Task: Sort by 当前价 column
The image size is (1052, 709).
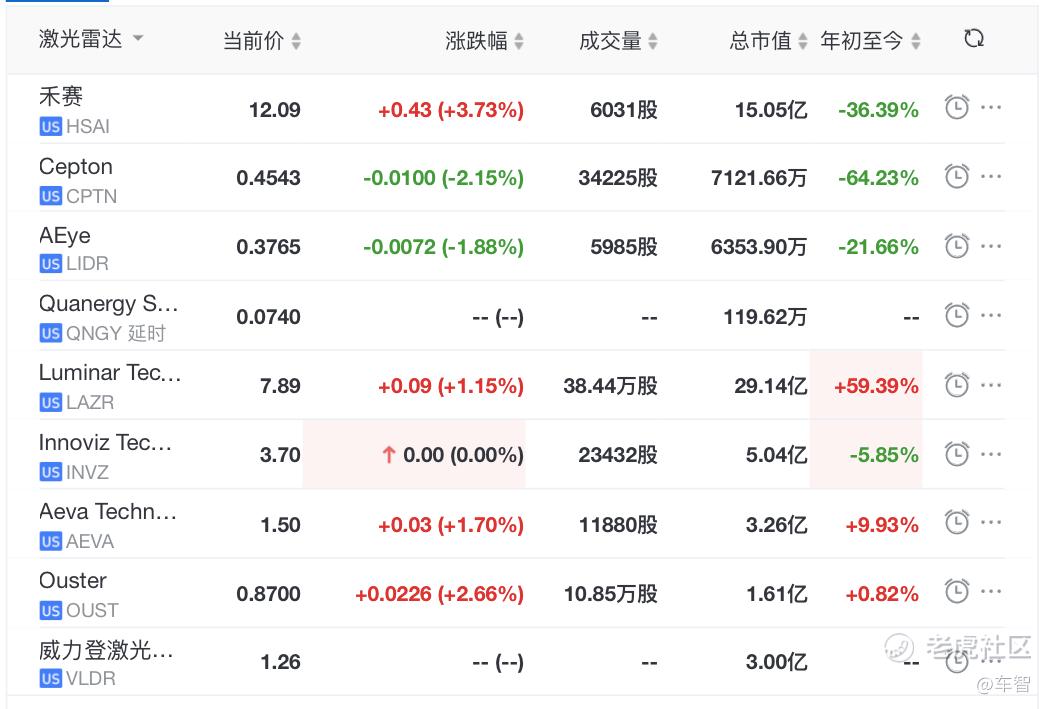Action: 261,41
